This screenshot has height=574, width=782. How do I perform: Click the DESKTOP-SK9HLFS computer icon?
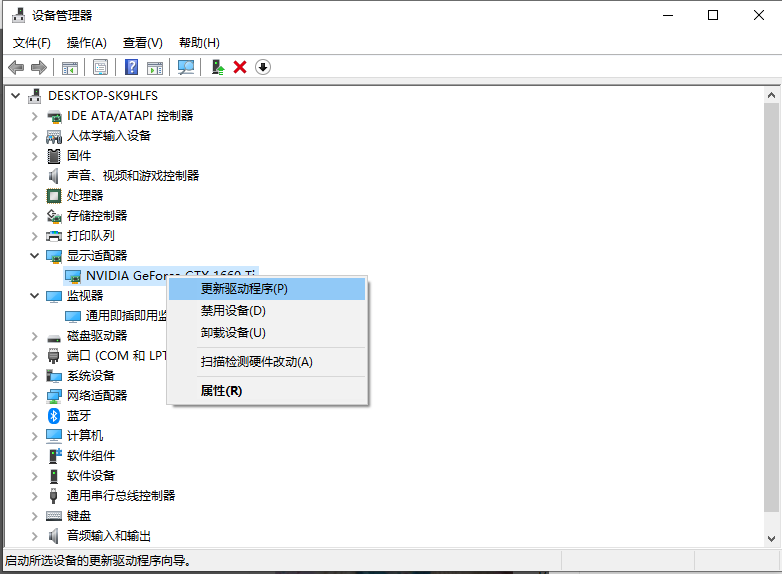(x=34, y=96)
